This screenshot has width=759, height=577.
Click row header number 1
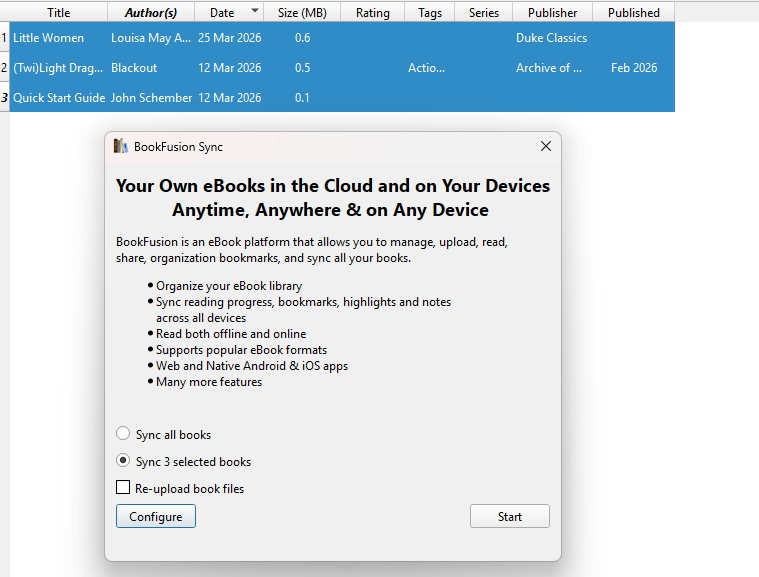tap(4, 37)
